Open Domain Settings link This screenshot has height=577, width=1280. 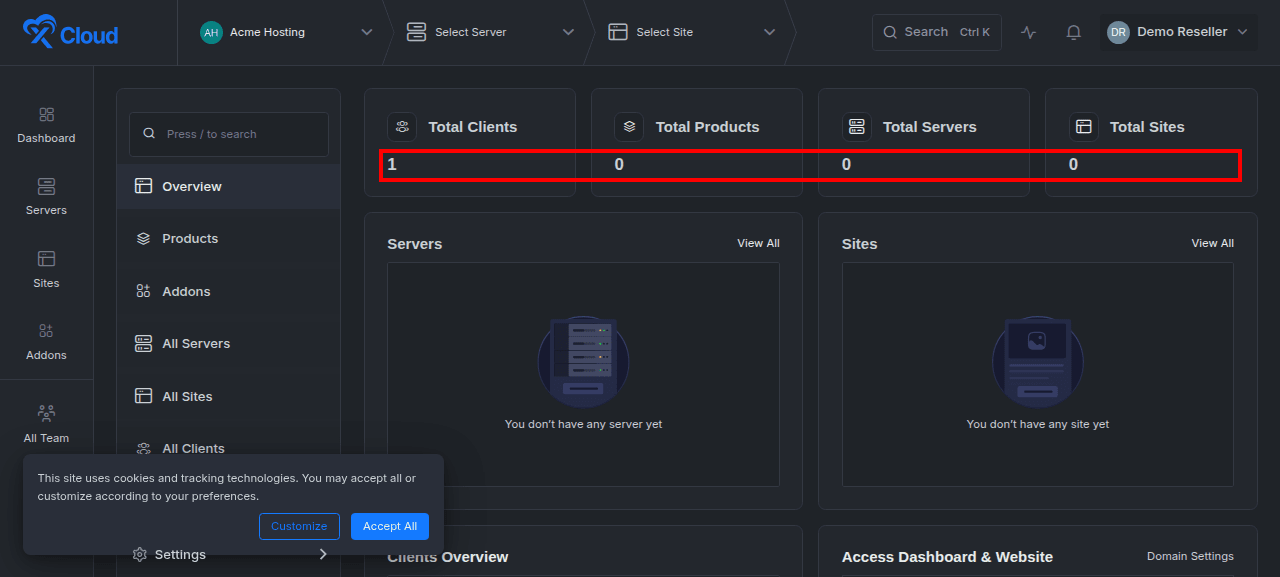(1190, 556)
